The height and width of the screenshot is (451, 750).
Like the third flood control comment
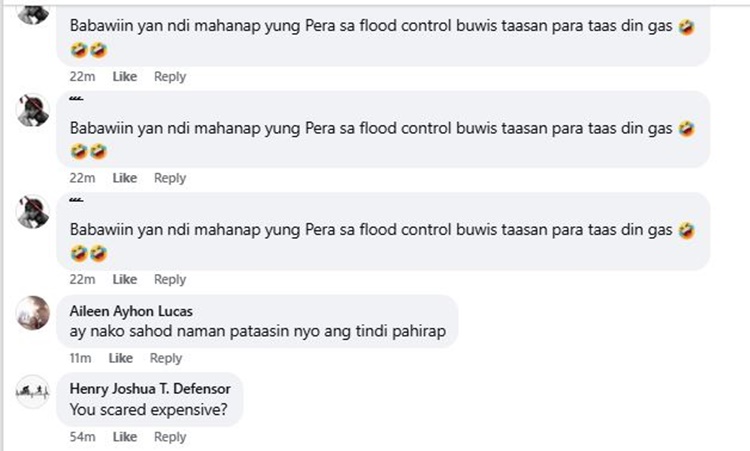pyautogui.click(x=124, y=280)
